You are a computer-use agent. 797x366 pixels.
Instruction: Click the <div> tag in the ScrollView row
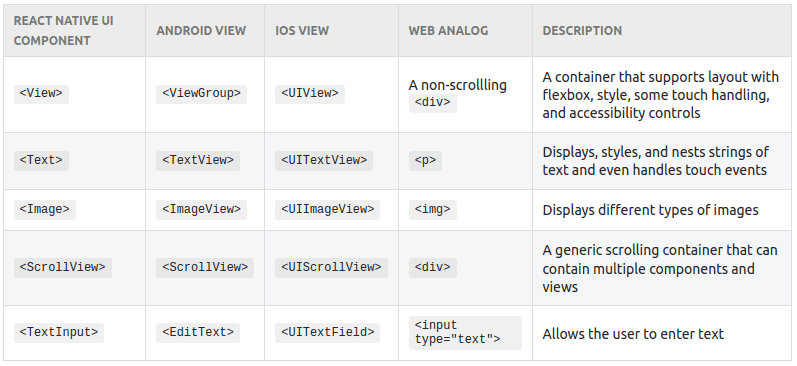tap(433, 268)
